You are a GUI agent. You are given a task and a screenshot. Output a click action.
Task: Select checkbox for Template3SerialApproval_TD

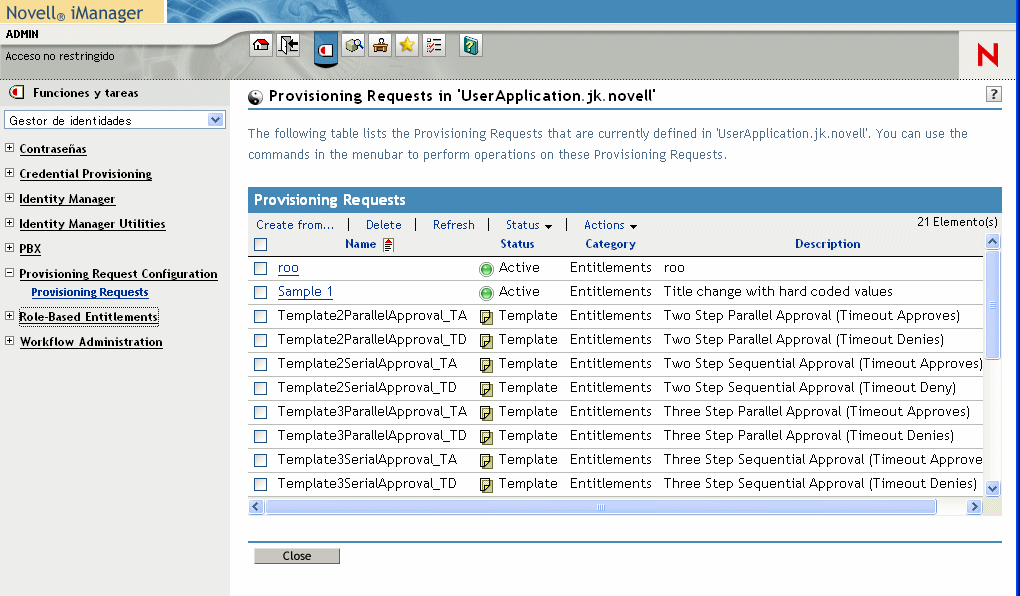pyautogui.click(x=261, y=484)
